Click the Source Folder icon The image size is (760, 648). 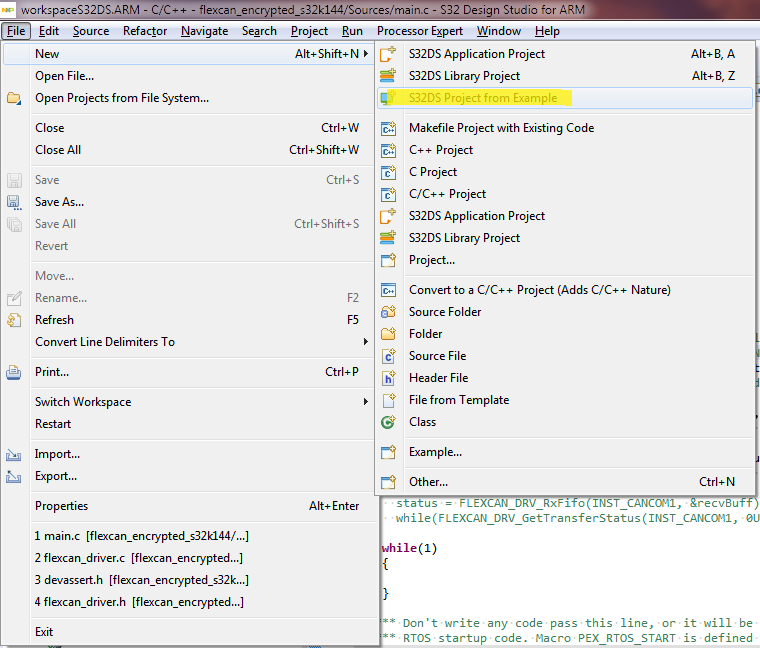pos(388,312)
